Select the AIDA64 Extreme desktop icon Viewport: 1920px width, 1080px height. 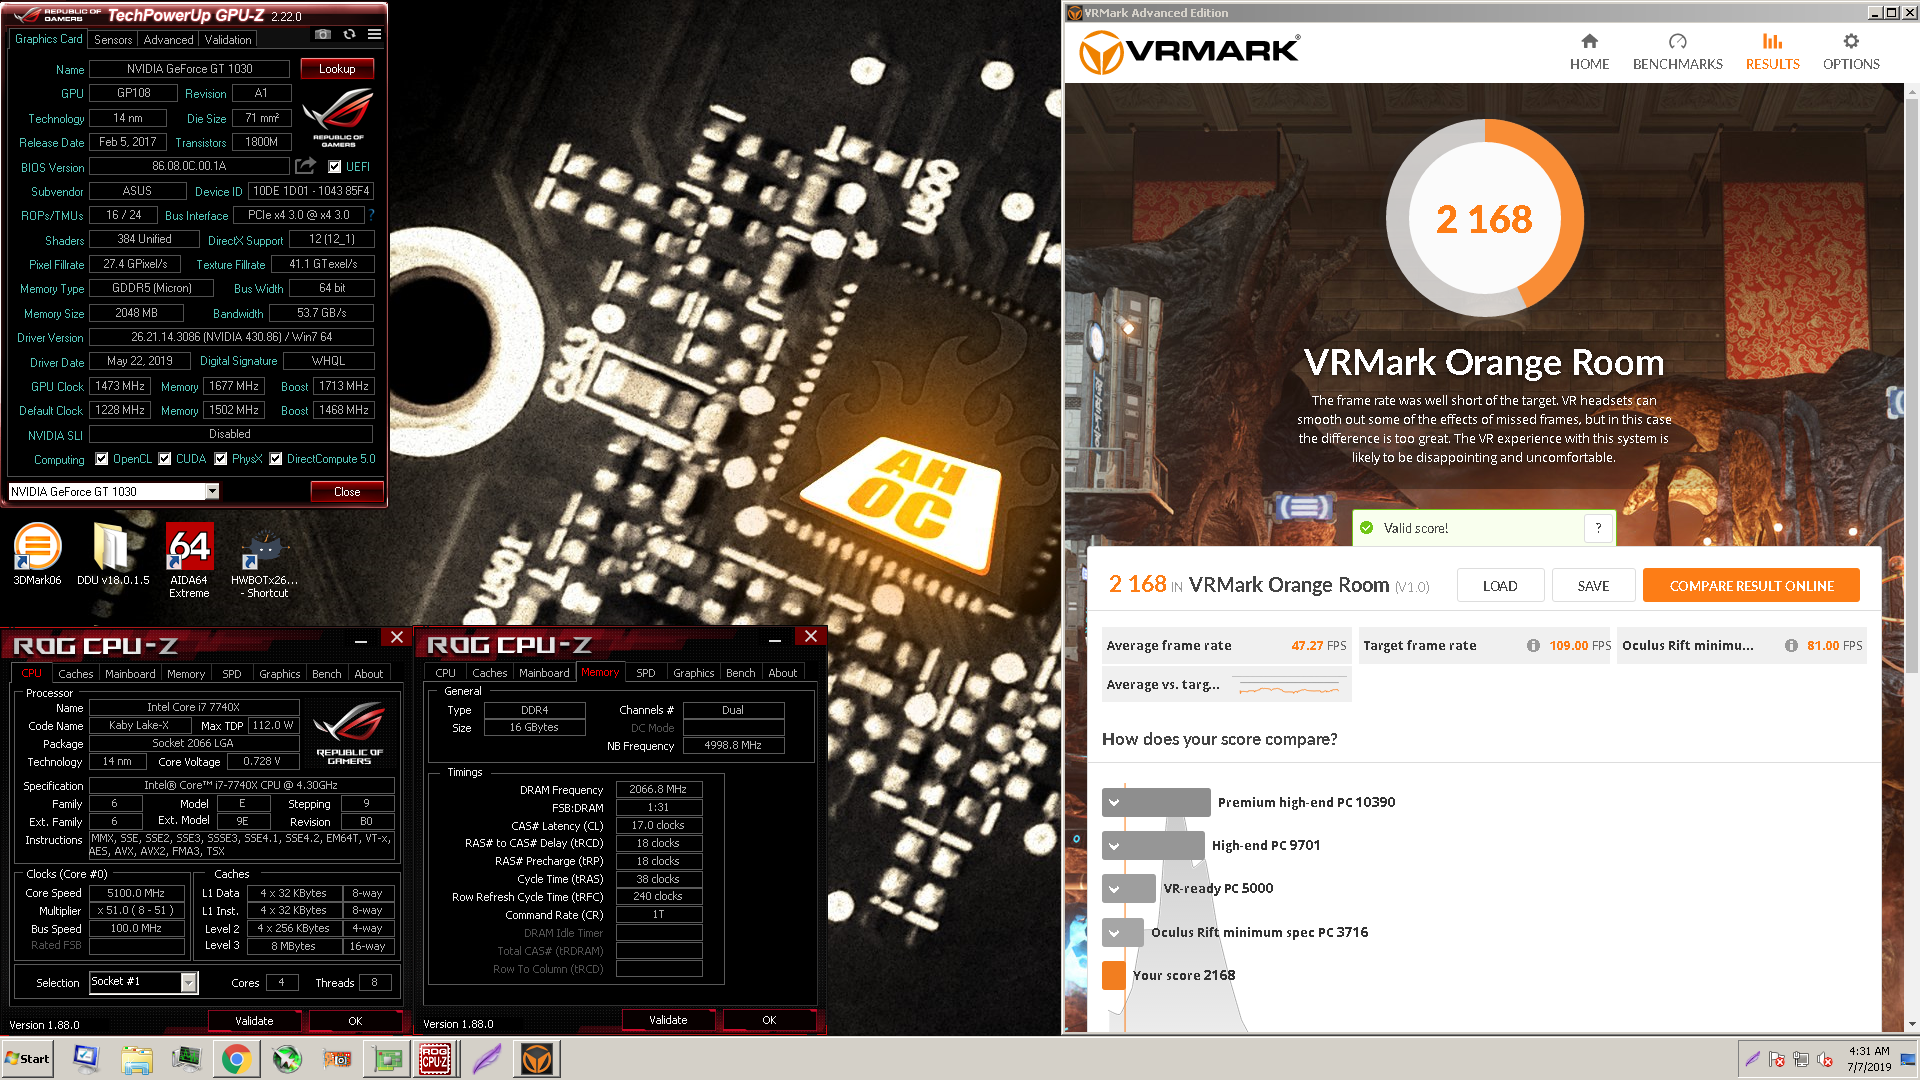coord(189,560)
